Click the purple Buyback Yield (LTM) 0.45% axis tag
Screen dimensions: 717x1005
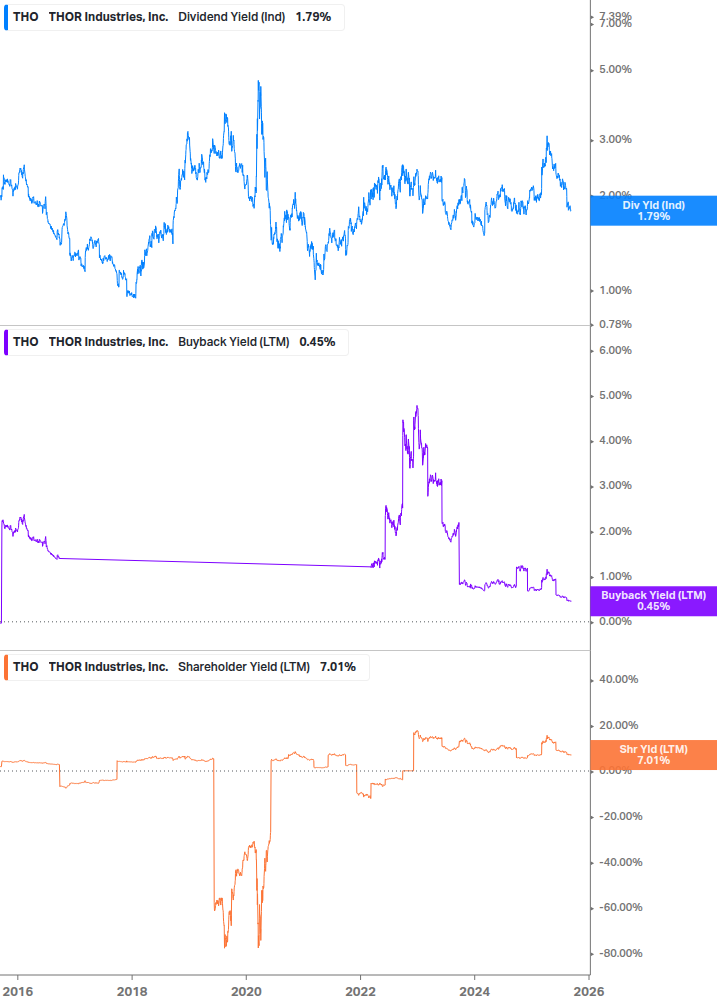tap(653, 601)
